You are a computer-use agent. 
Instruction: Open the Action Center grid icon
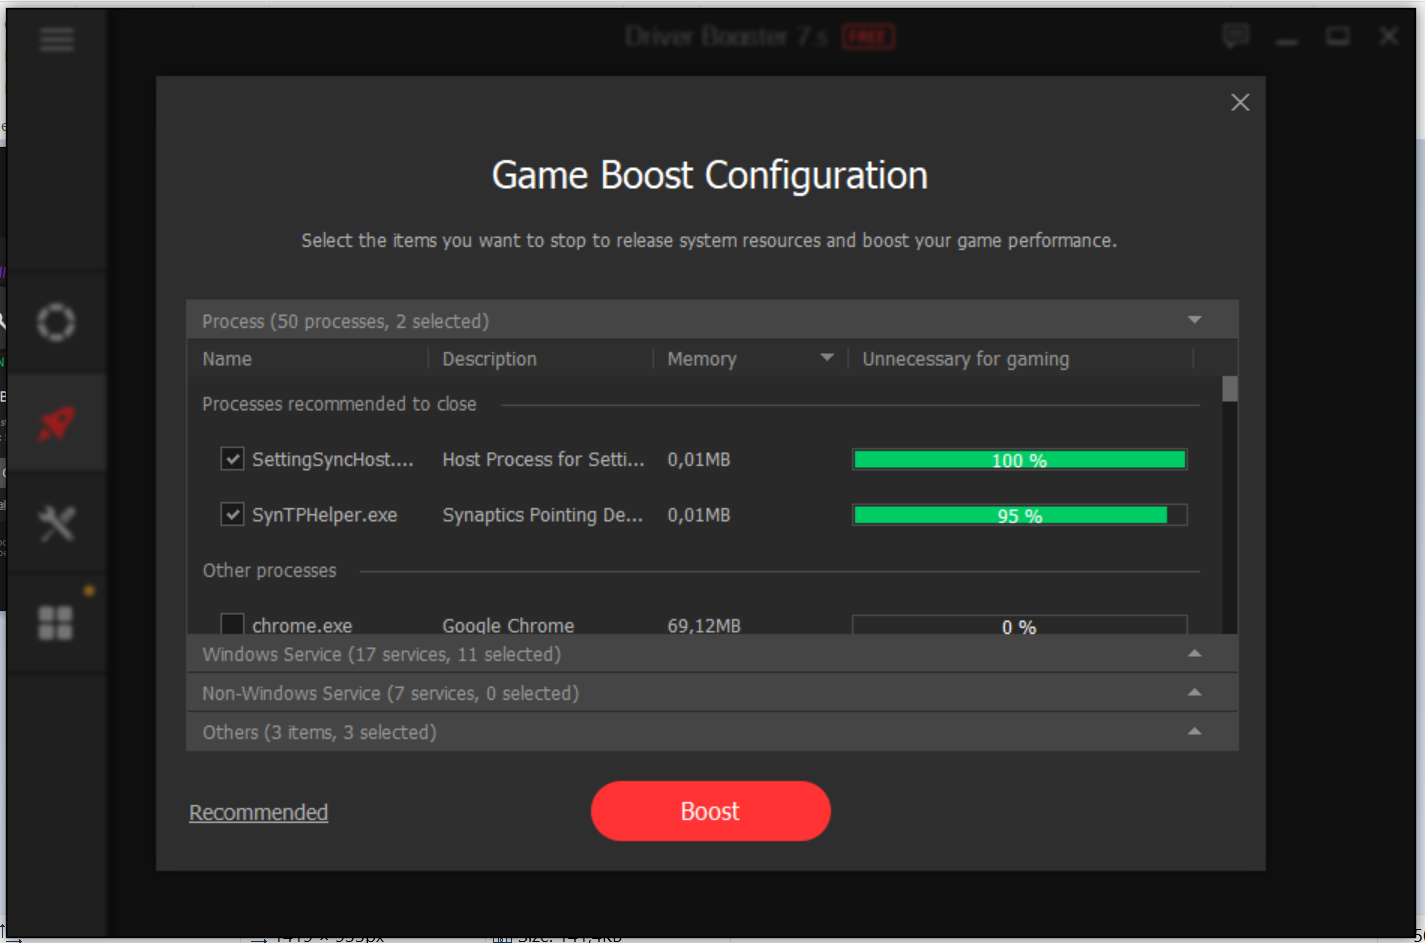[x=55, y=622]
